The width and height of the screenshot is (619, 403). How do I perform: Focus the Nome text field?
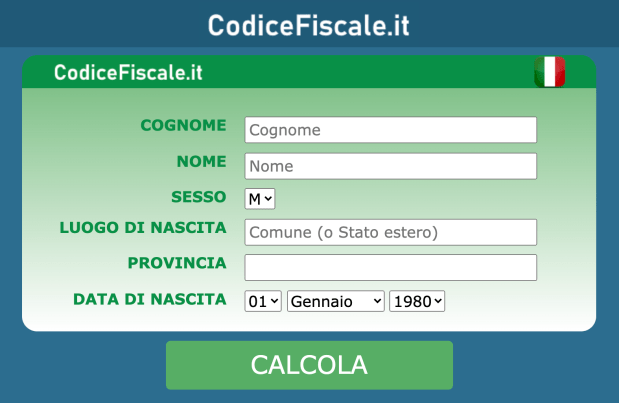390,166
